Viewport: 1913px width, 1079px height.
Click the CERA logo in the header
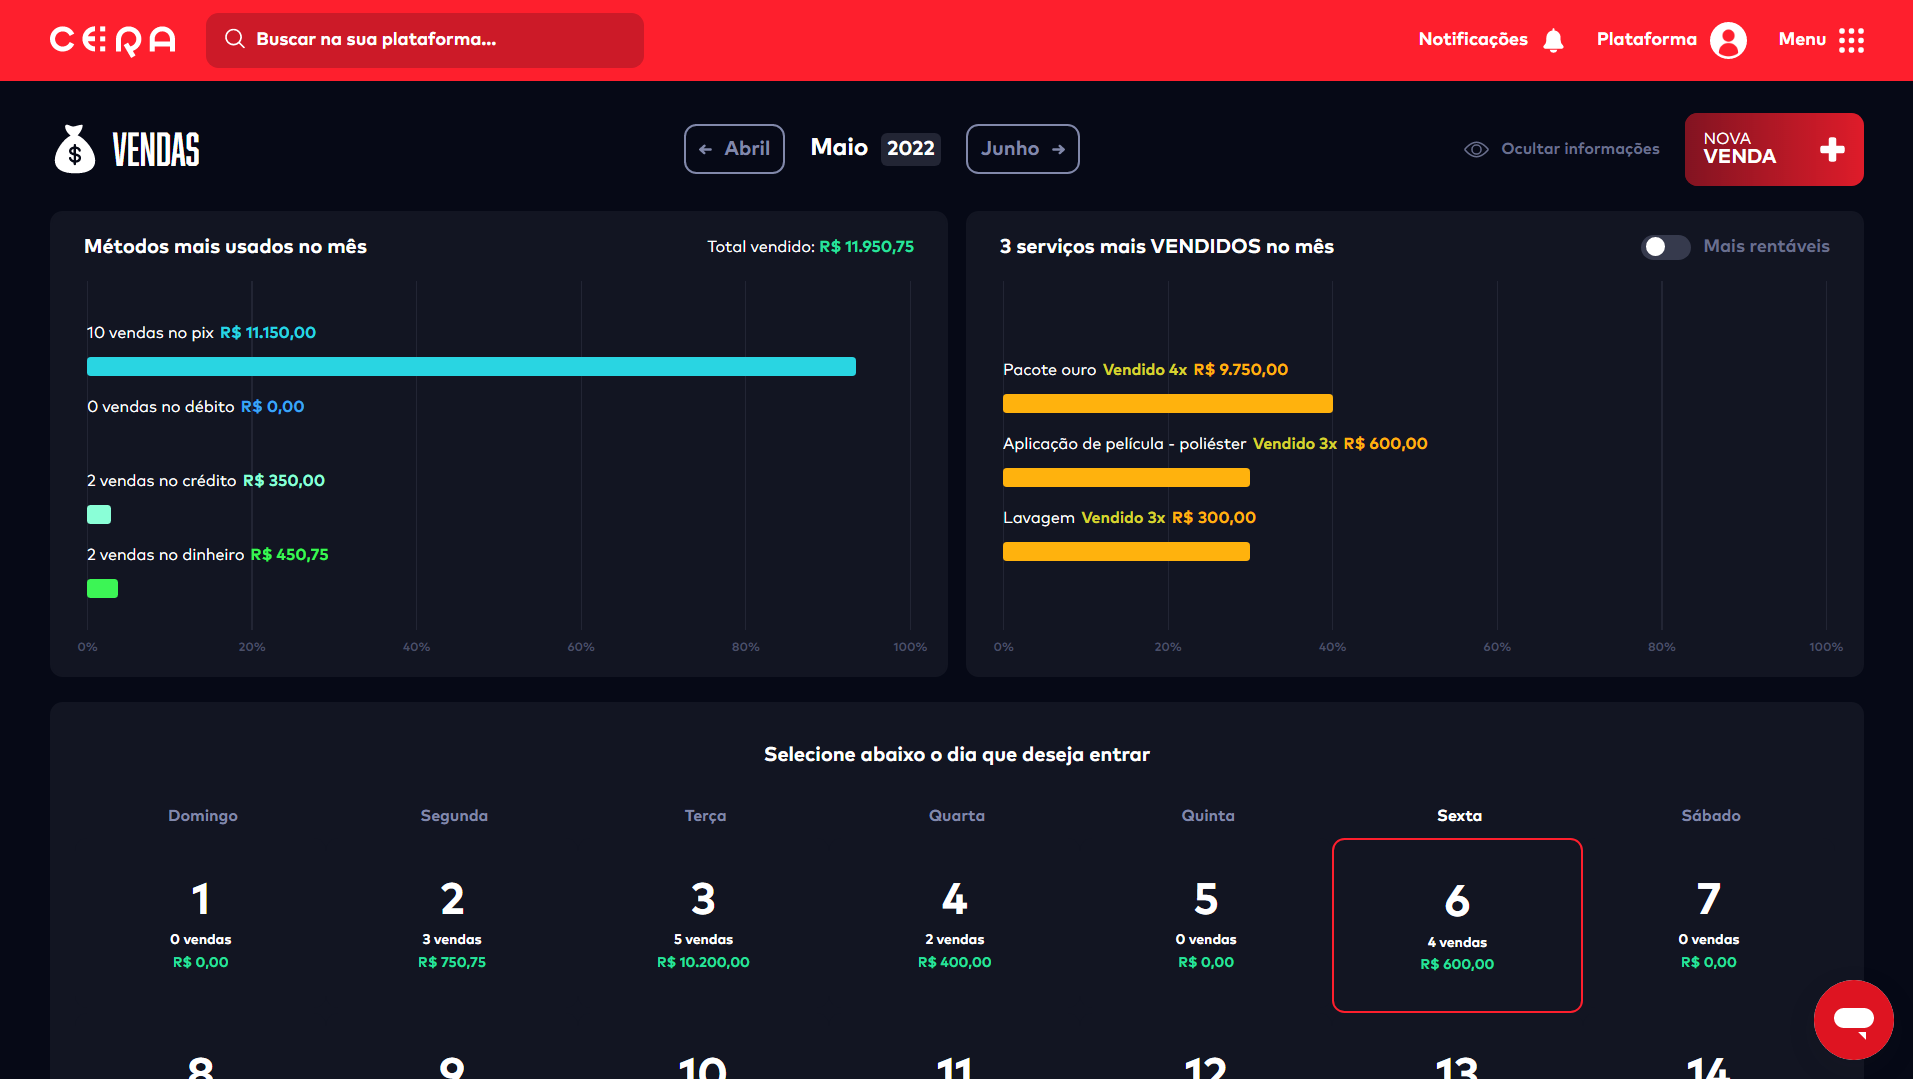pos(111,40)
